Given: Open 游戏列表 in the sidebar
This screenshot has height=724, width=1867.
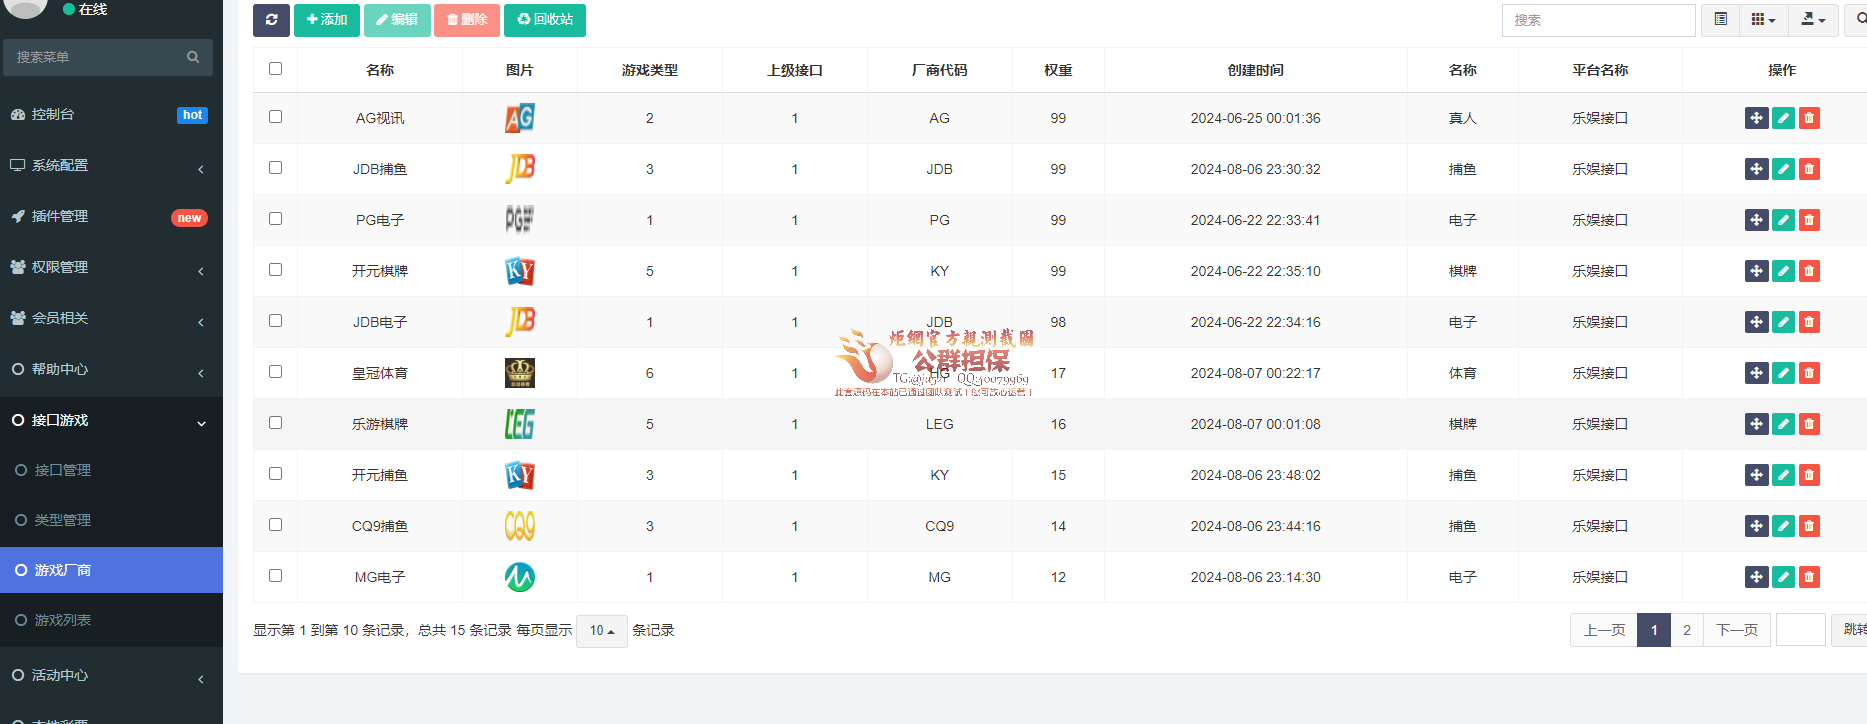Looking at the screenshot, I should (x=62, y=620).
